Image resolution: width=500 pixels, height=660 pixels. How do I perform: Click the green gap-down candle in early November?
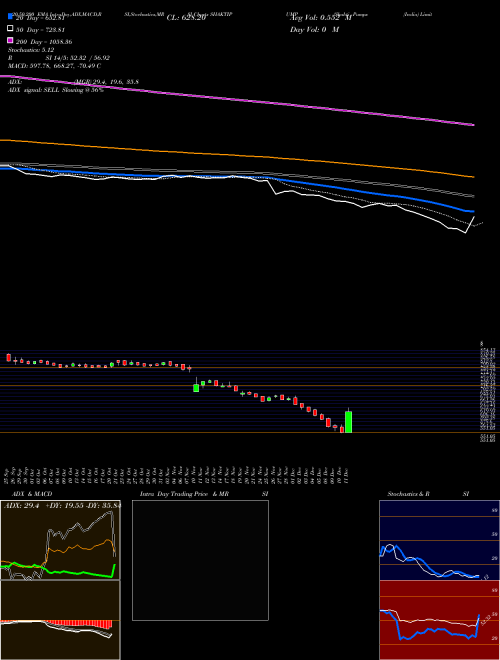click(196, 388)
